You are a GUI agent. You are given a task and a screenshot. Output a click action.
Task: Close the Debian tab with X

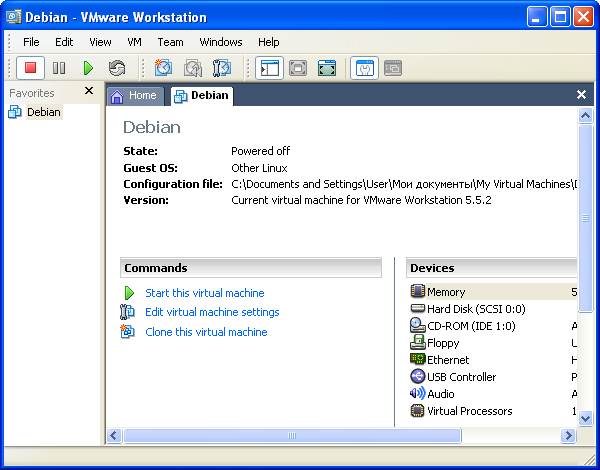point(581,95)
